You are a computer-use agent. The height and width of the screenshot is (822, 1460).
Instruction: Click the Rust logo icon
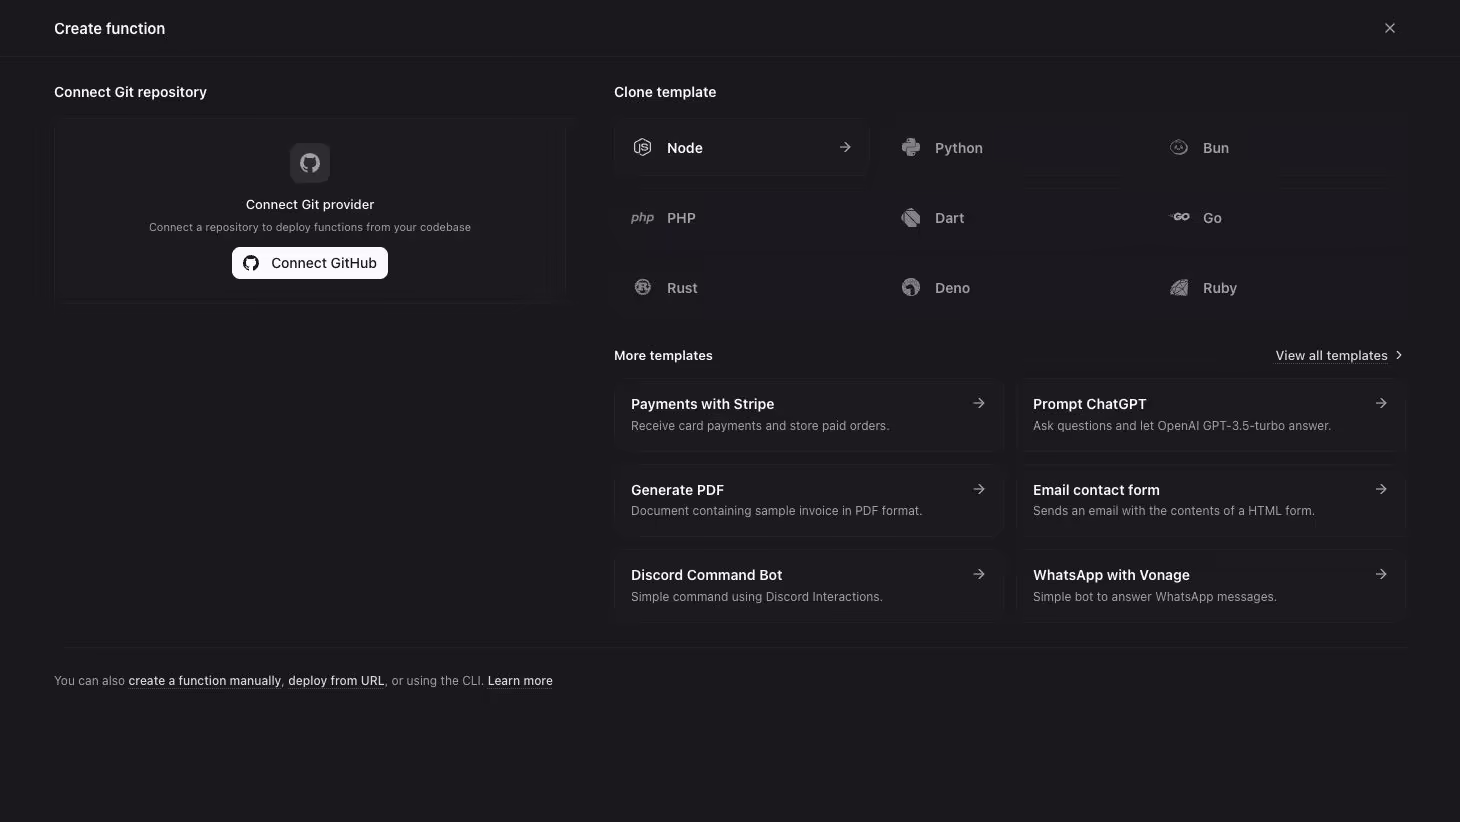tap(643, 287)
